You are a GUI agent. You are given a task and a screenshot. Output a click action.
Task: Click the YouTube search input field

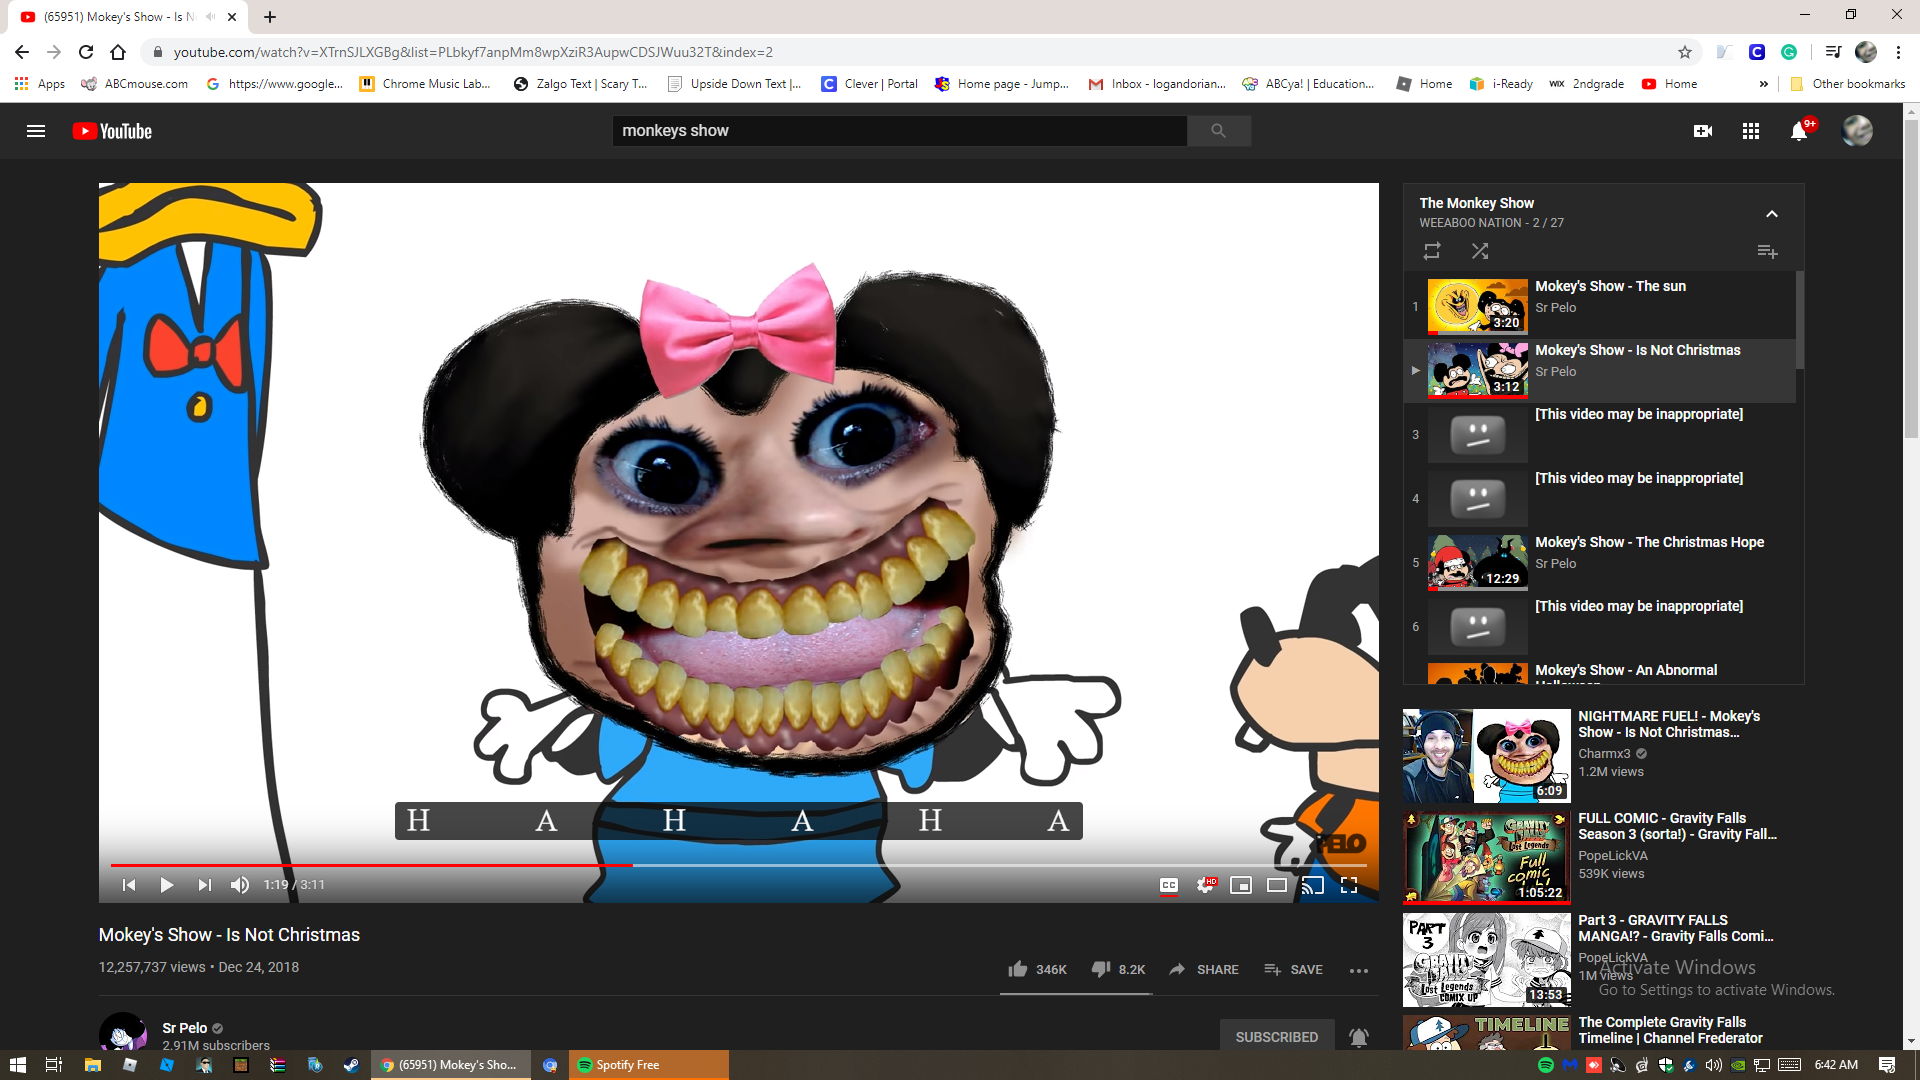[x=899, y=131]
